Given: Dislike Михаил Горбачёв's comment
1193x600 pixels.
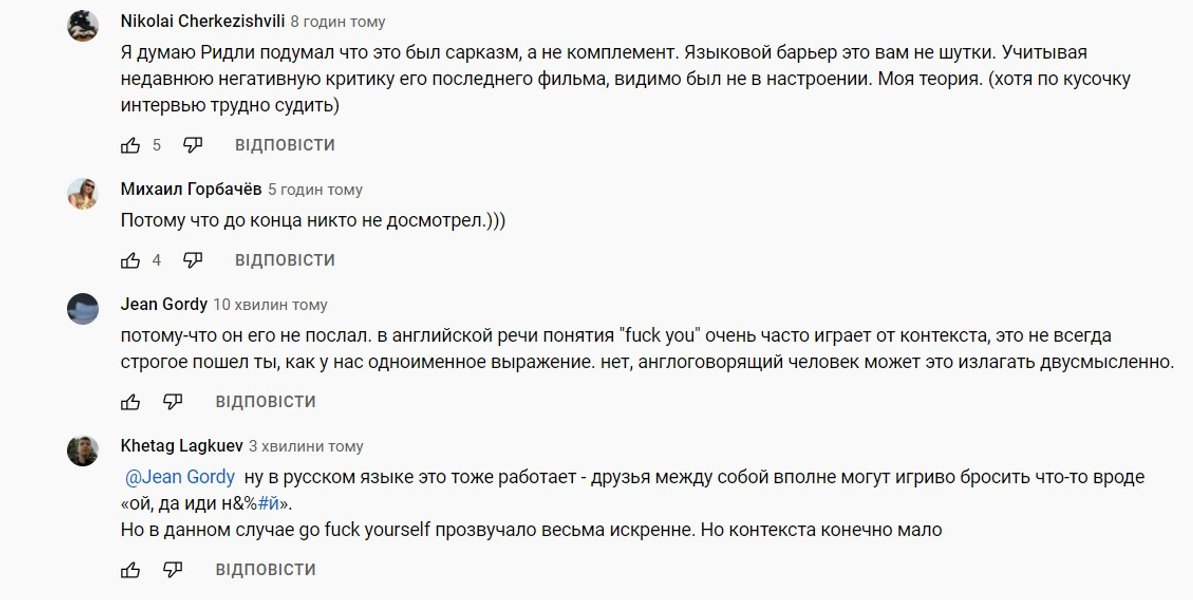Looking at the screenshot, I should (x=193, y=260).
